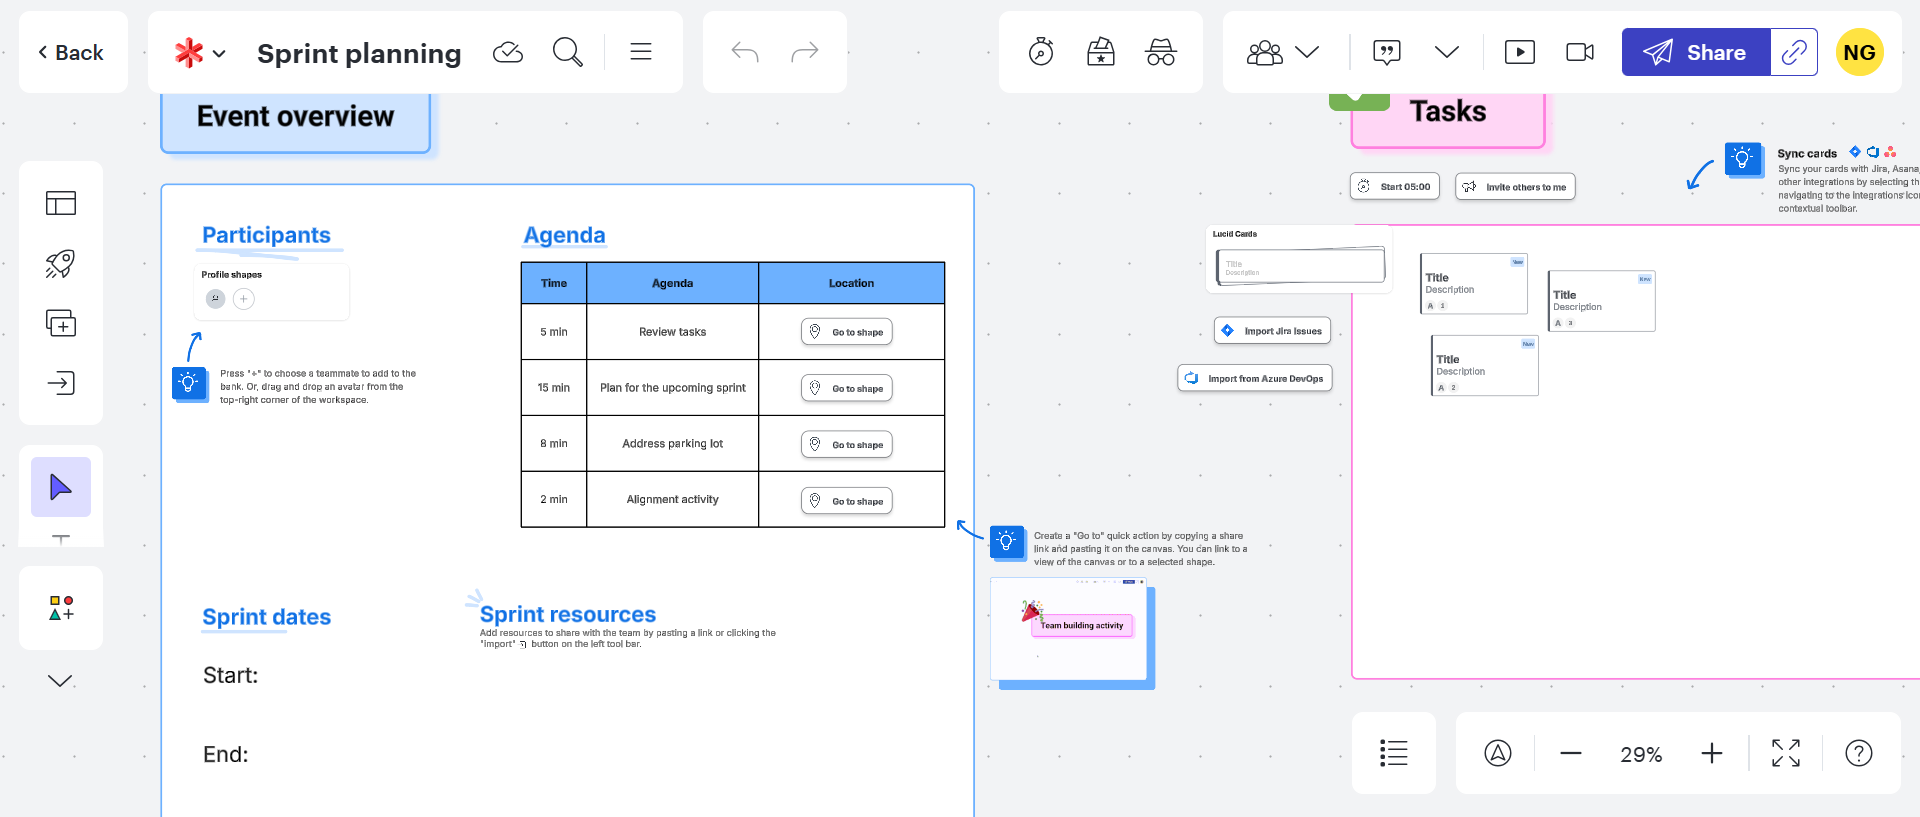Image resolution: width=1920 pixels, height=817 pixels.
Task: Click the 'Review tasks' agenda cell
Action: (x=672, y=332)
